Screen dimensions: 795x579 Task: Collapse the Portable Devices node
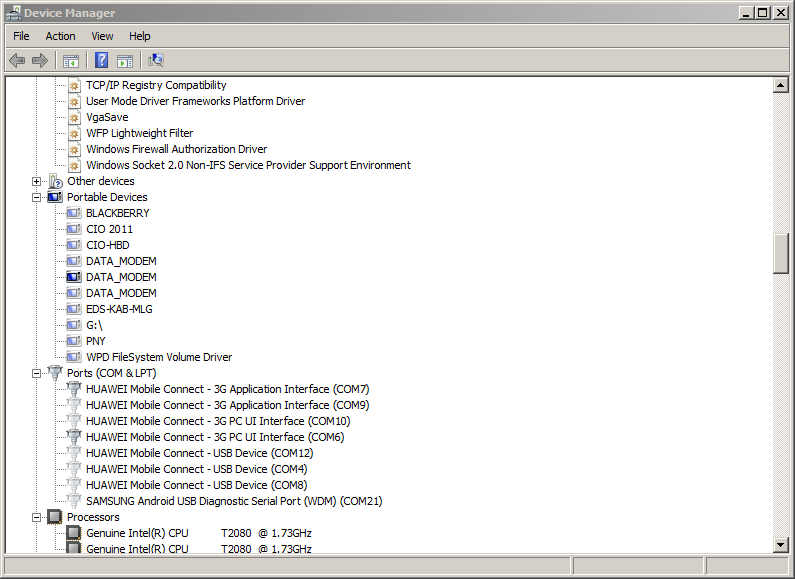click(37, 197)
